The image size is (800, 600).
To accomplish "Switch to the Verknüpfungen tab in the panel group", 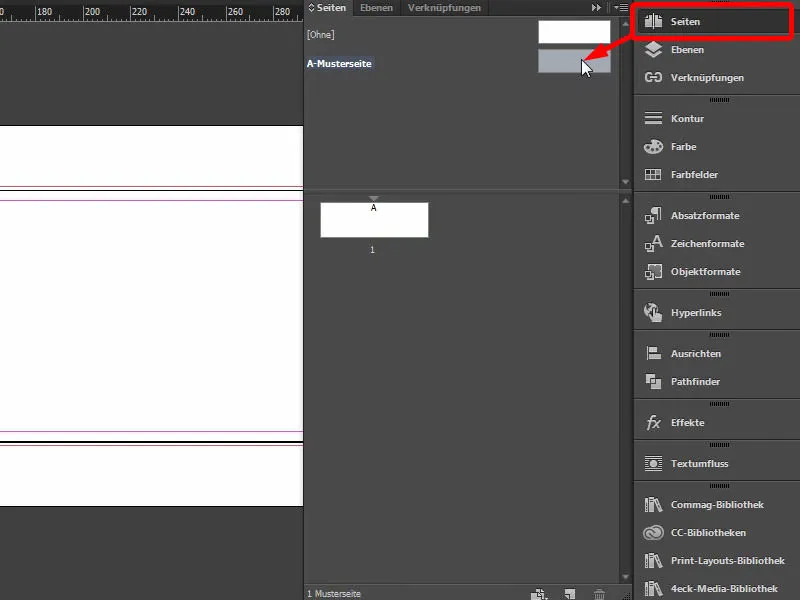I will tap(444, 8).
